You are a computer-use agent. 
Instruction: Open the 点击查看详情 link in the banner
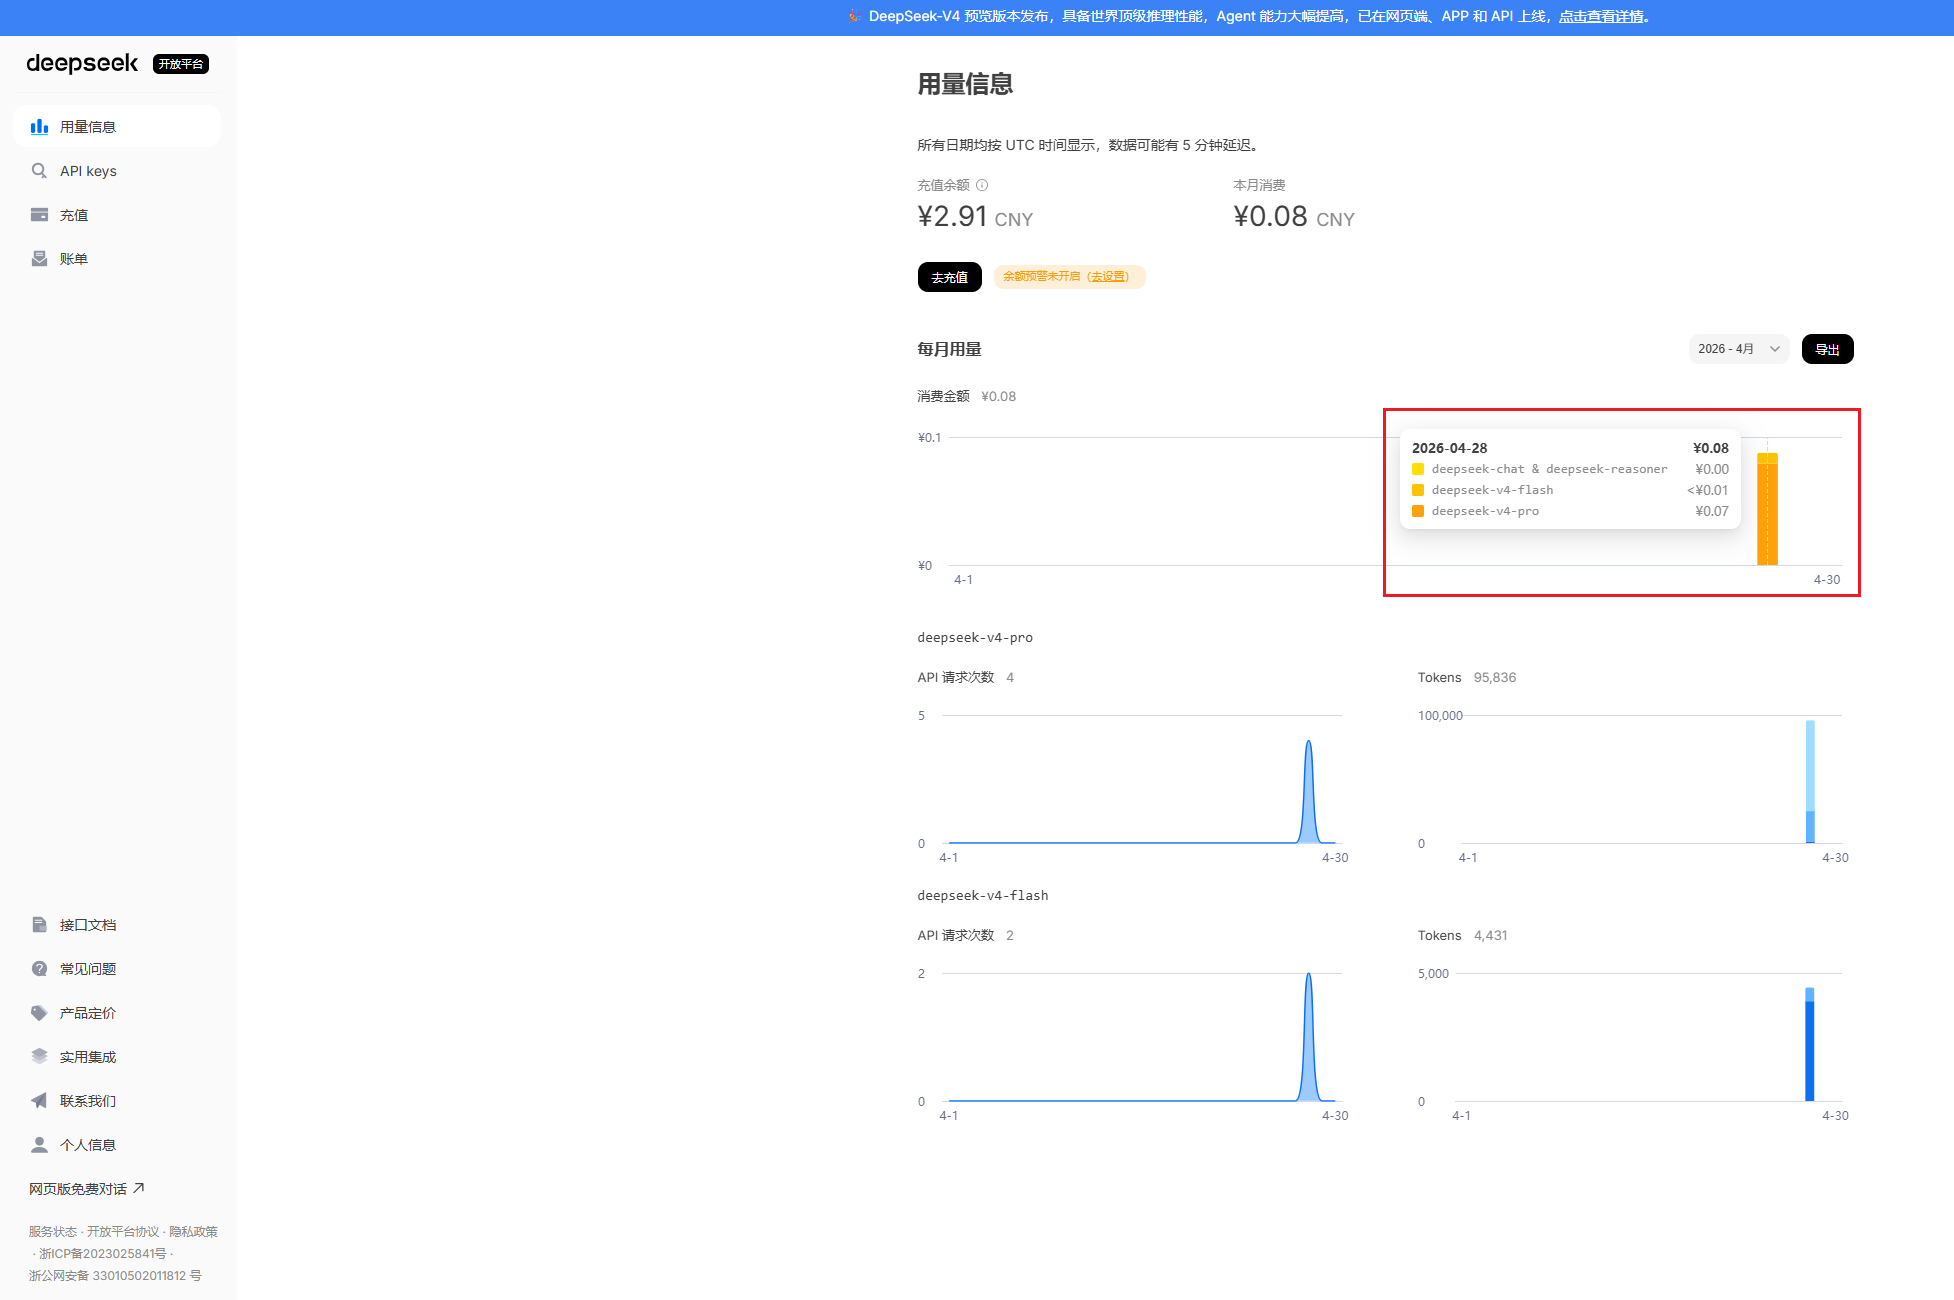1601,16
